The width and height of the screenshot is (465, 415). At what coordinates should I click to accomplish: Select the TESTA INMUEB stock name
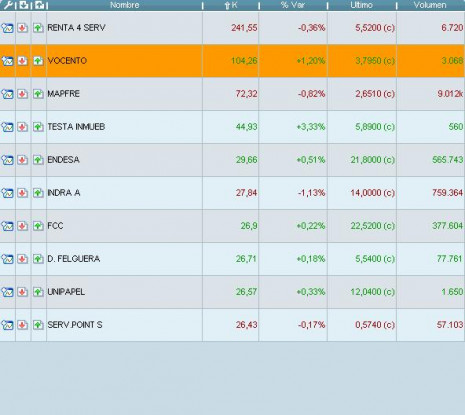pos(76,127)
